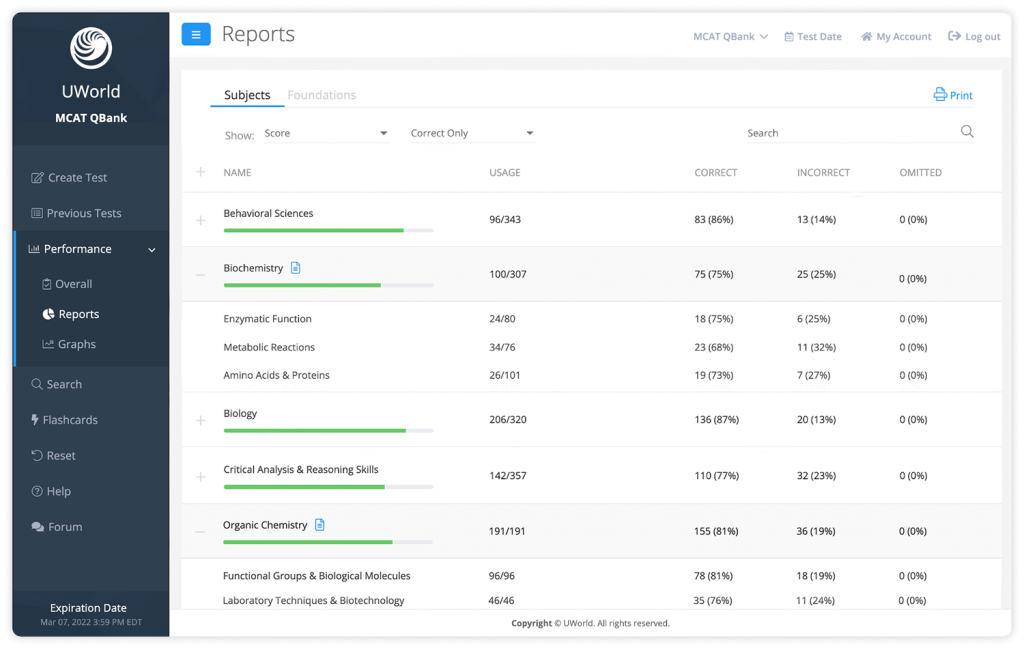Select Graphs under Performance menu
Viewport: 1024px width, 649px height.
[x=76, y=344]
